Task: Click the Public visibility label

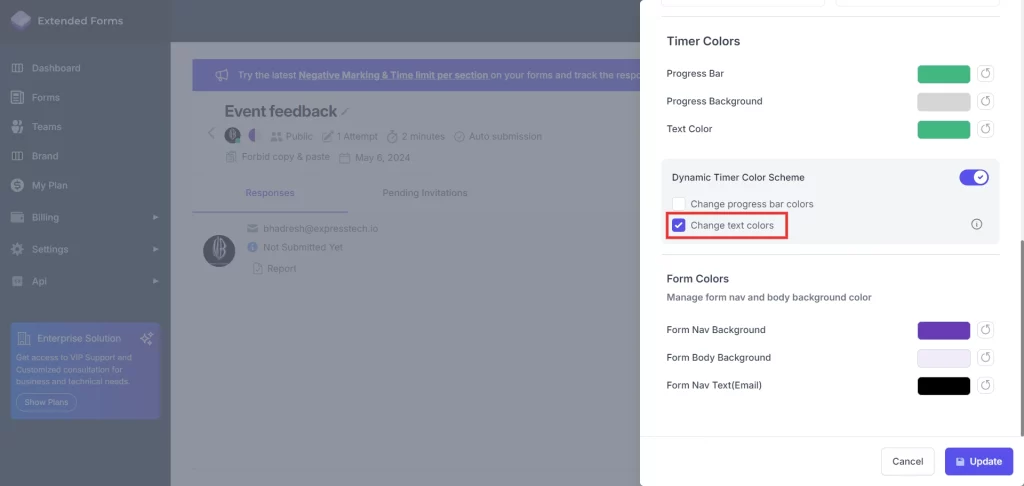Action: pos(299,137)
